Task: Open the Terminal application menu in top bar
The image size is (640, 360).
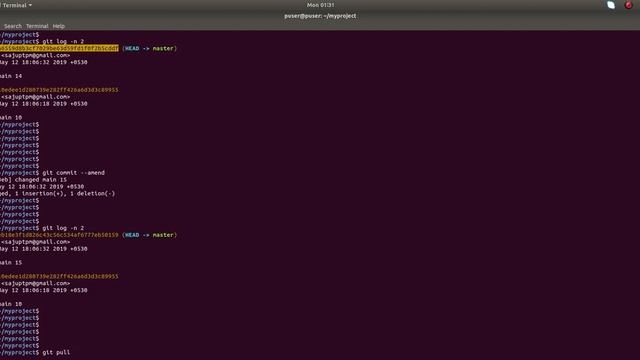Action: (16, 5)
